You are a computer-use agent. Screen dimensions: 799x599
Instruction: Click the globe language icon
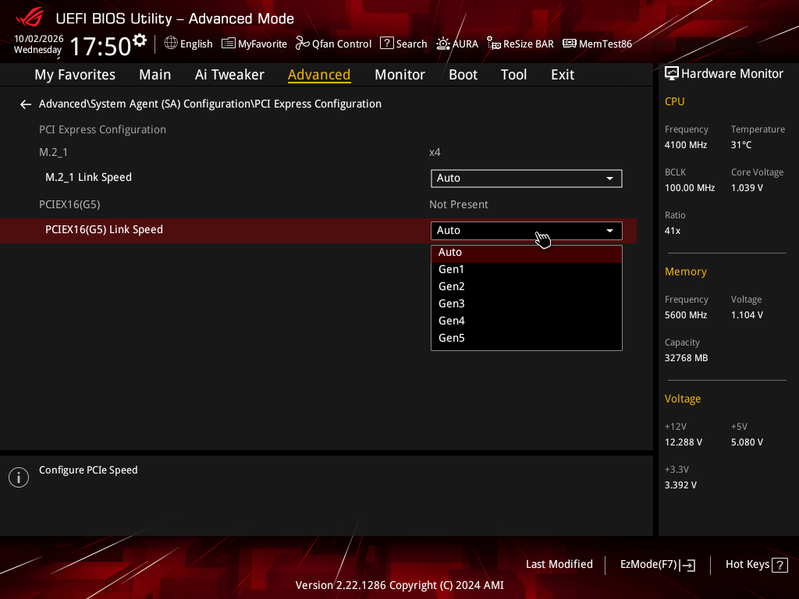pos(171,43)
